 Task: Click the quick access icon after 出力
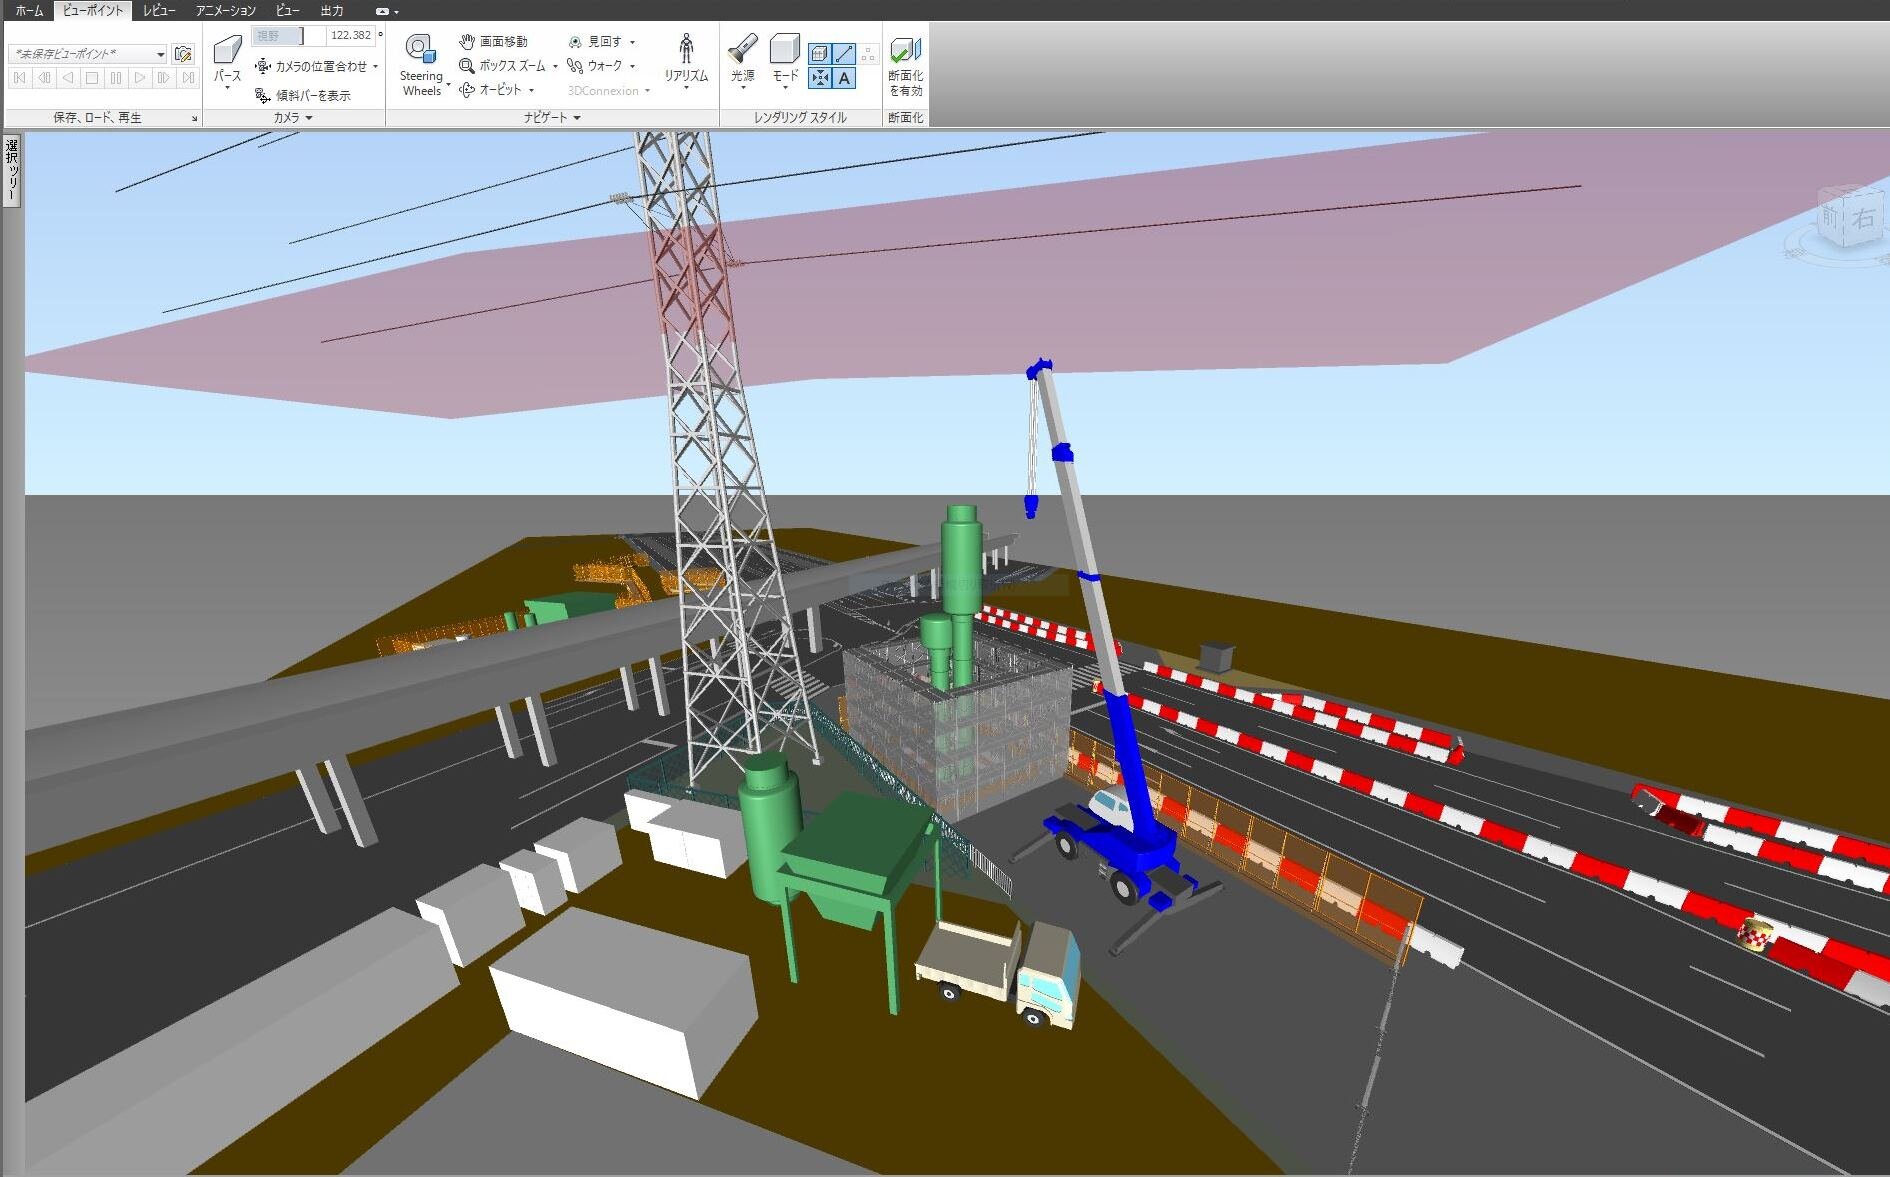click(x=382, y=11)
